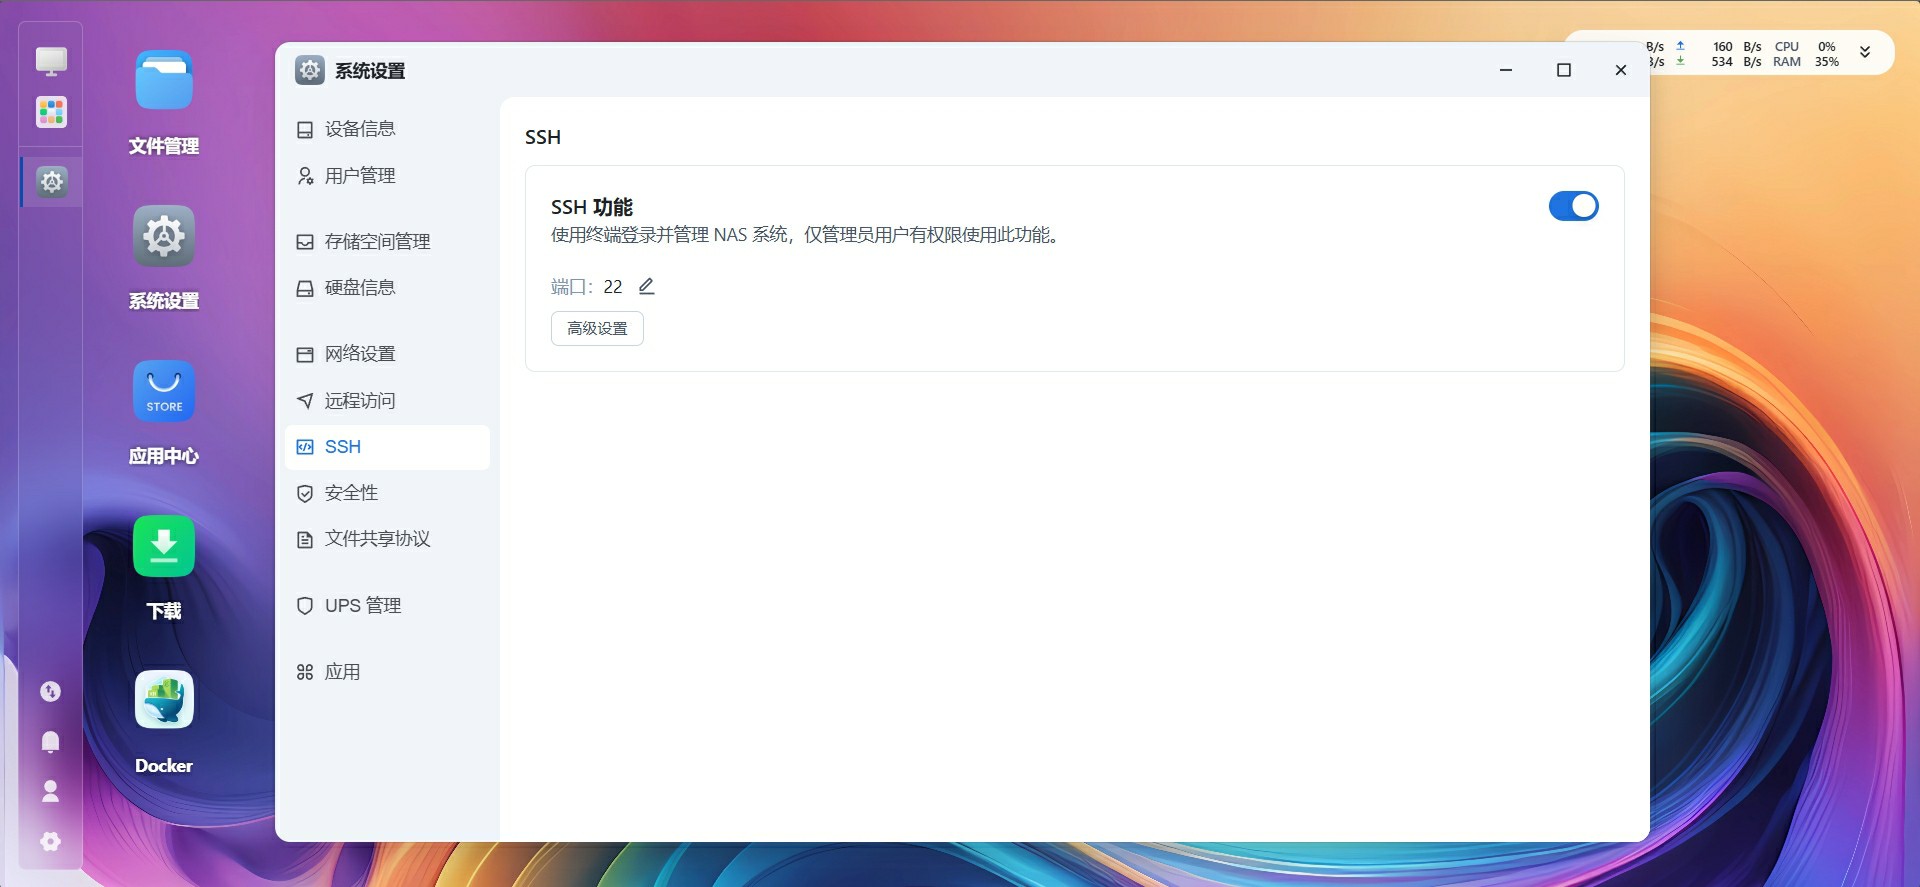This screenshot has height=887, width=1920.
Task: Maximize the 系统设置 window
Action: click(1564, 70)
